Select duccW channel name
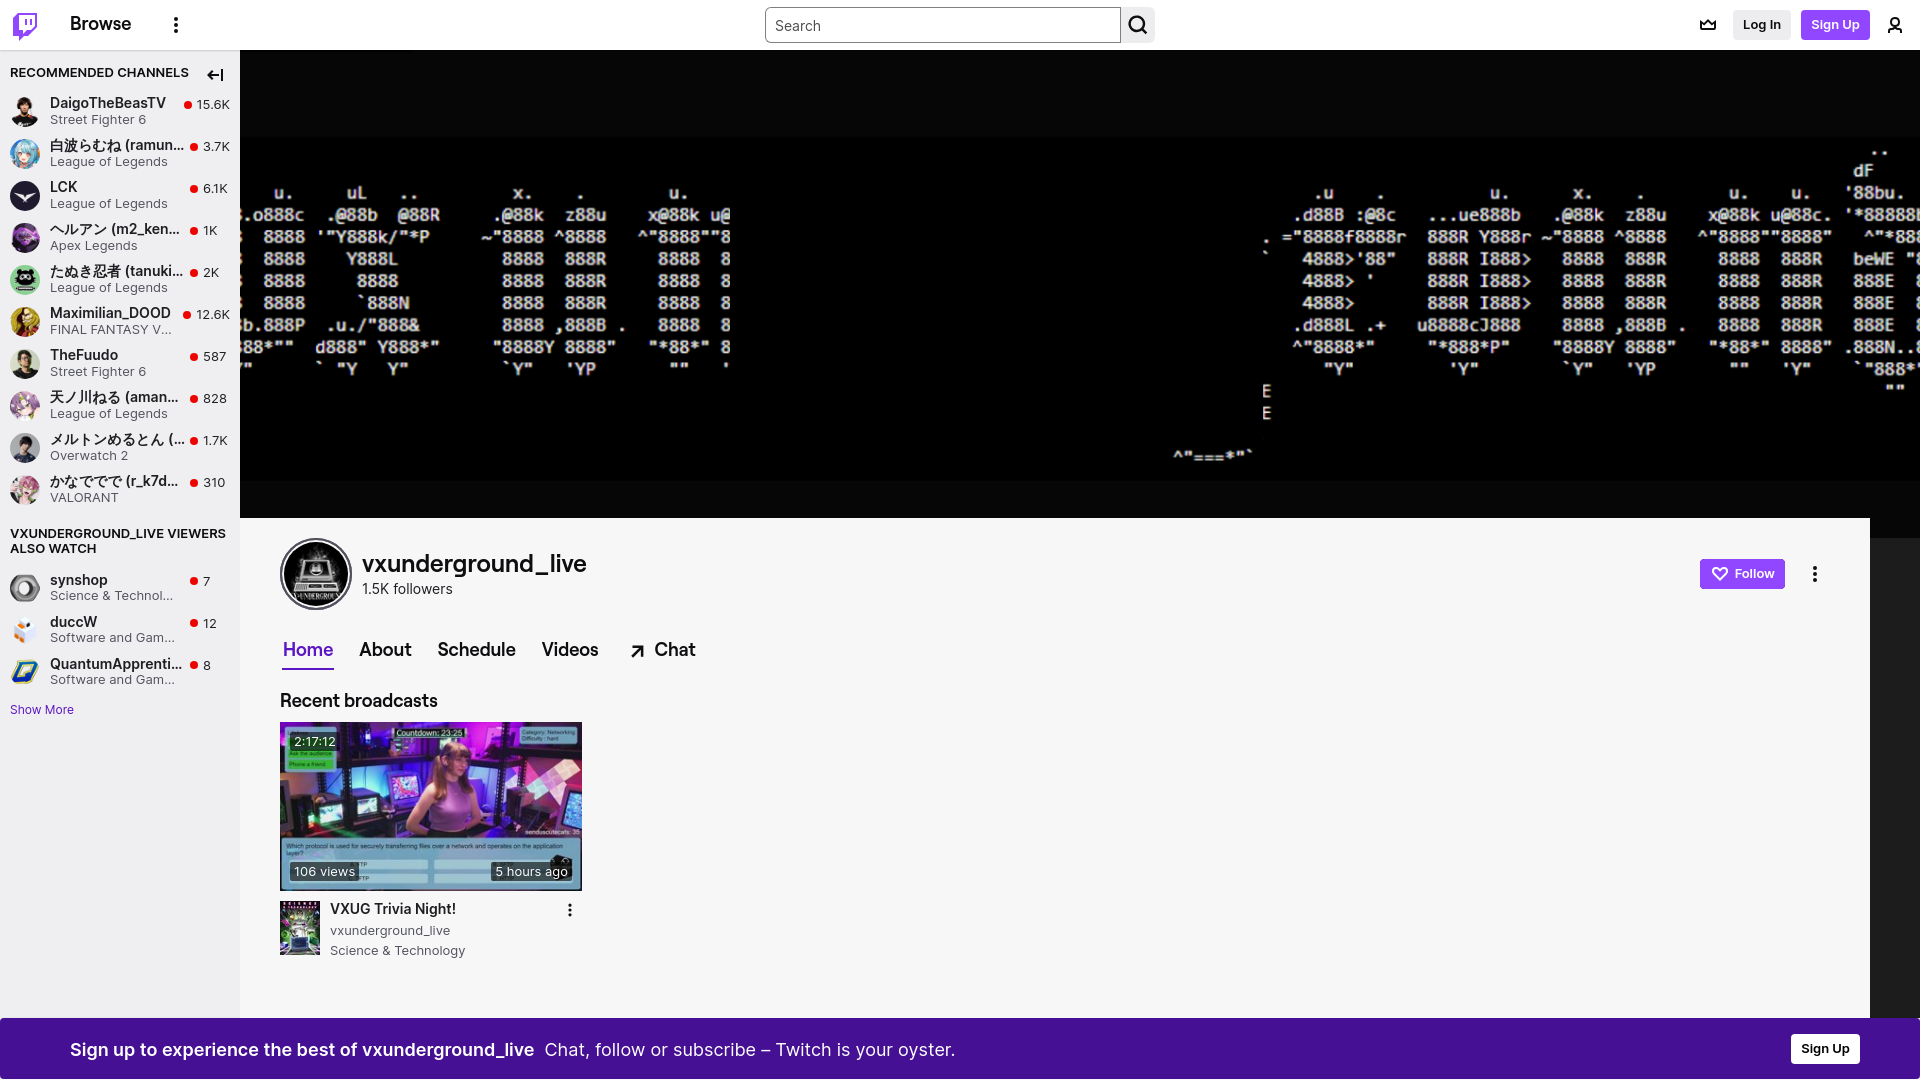Screen dimensions: 1920x1080 74,622
